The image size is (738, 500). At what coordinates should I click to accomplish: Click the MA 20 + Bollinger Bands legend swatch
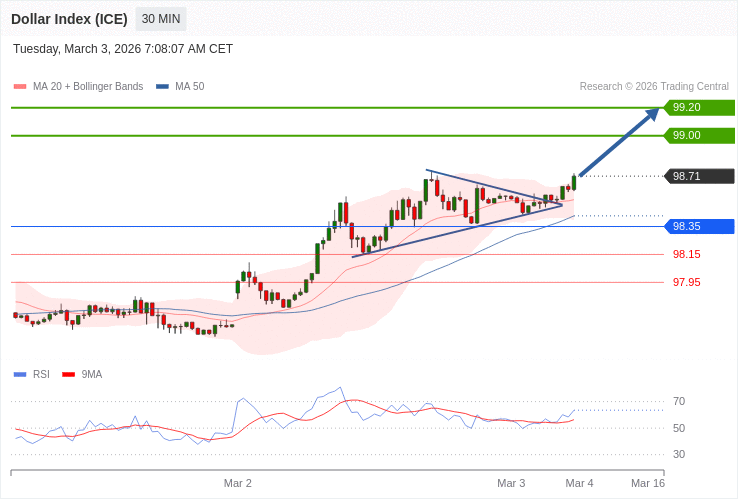tap(20, 87)
